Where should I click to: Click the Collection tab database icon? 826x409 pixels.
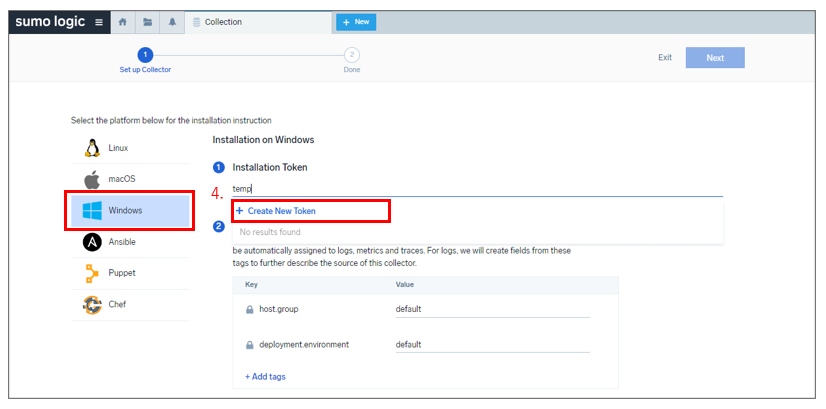pyautogui.click(x=196, y=22)
